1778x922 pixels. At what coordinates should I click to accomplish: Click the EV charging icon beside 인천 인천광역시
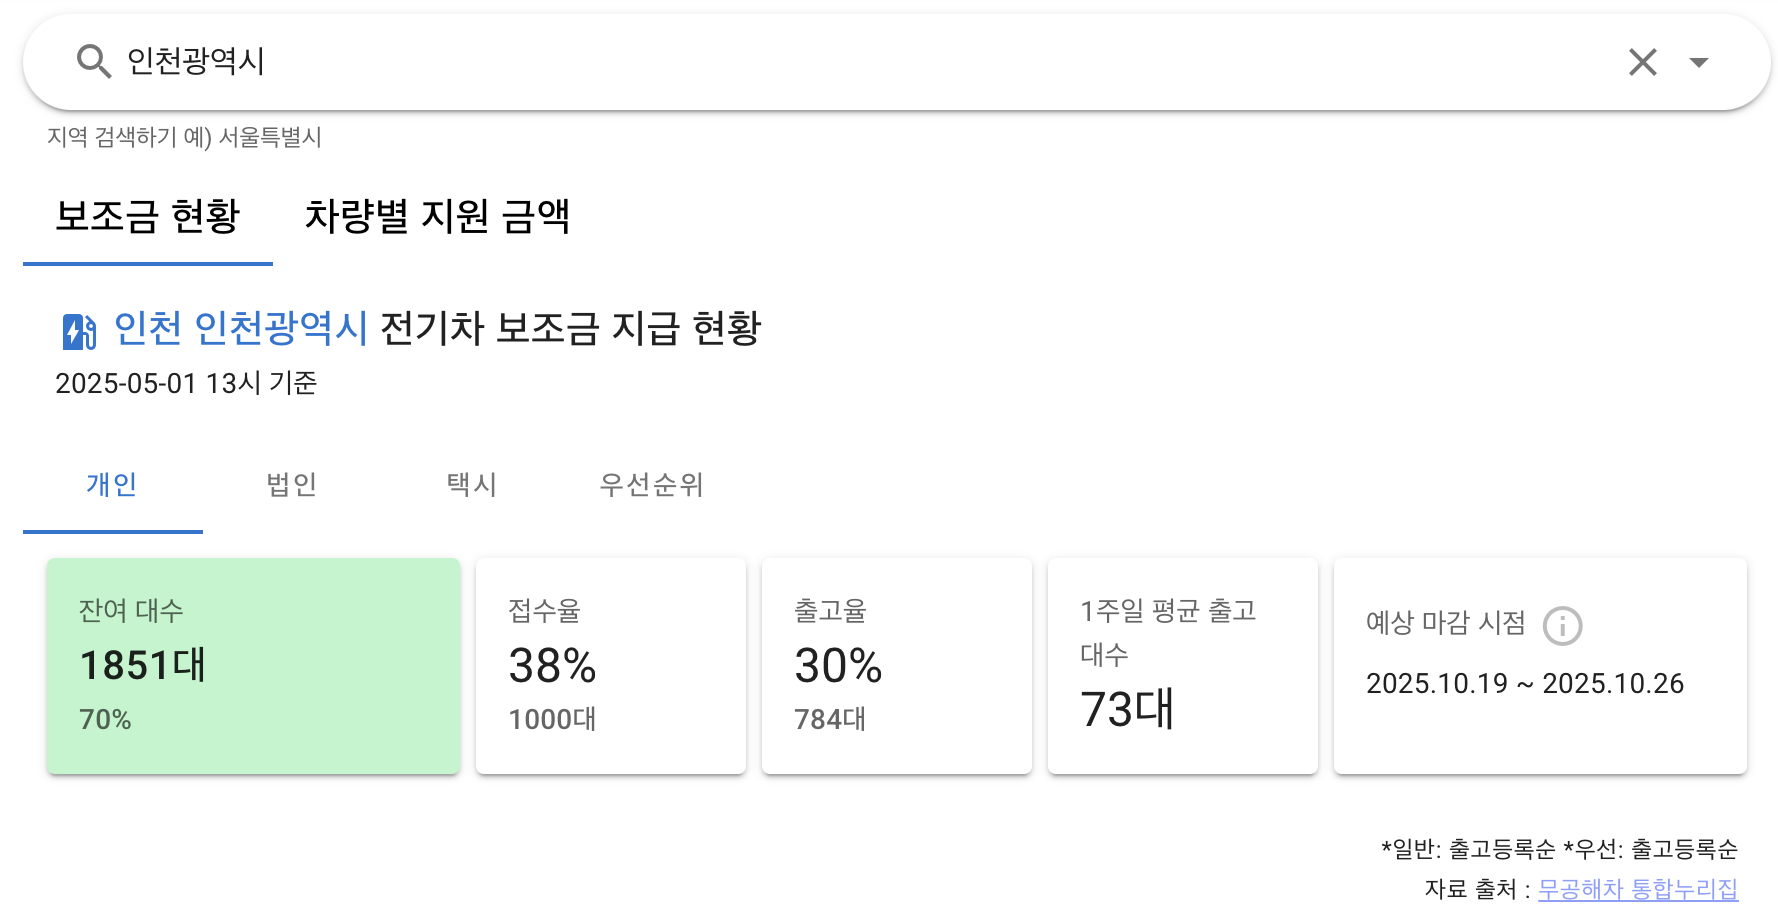click(78, 327)
